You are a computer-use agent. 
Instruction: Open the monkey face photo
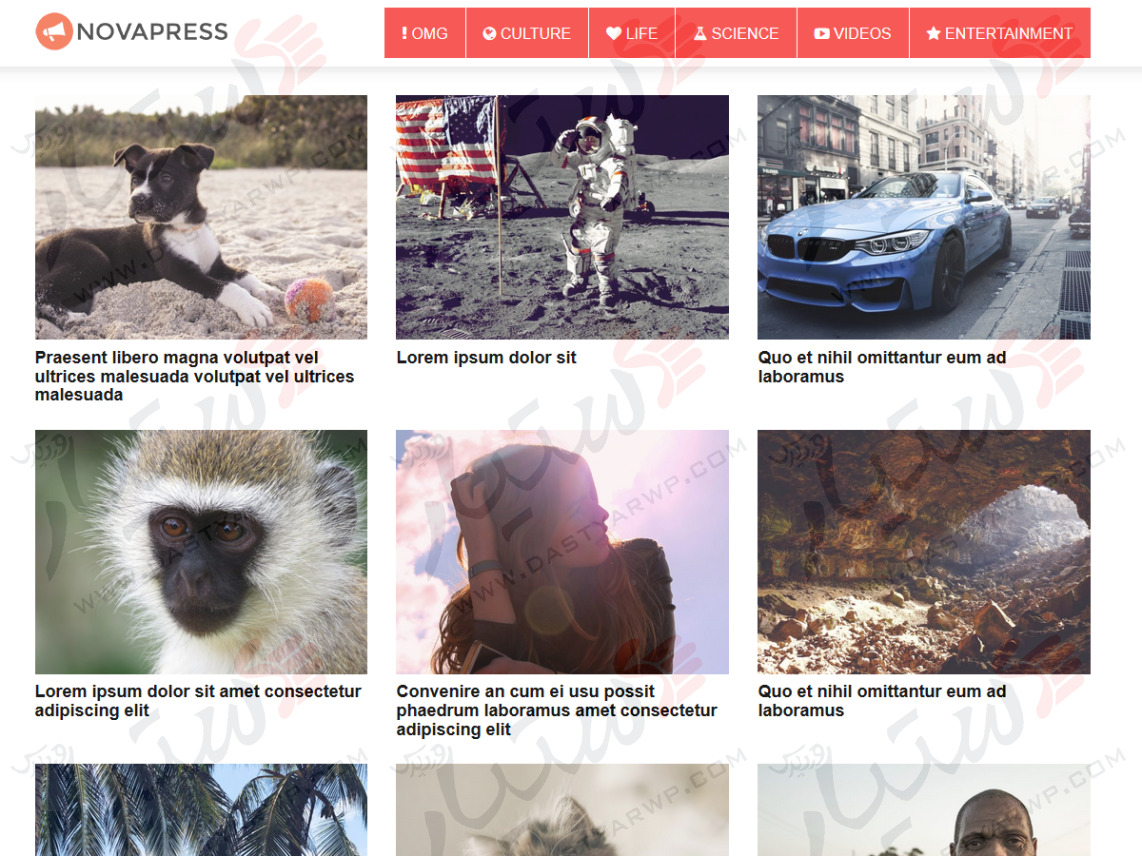point(201,551)
